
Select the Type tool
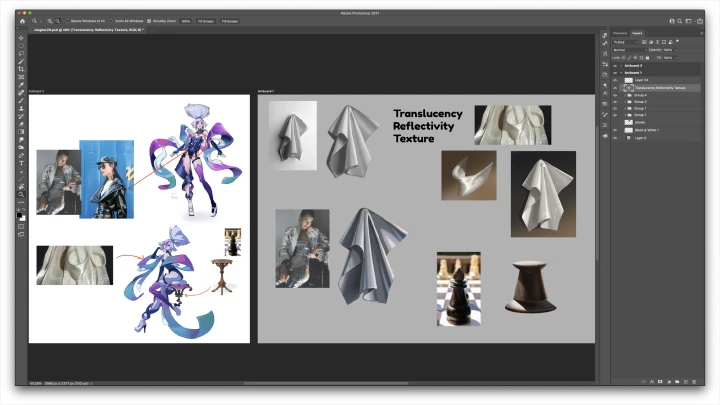click(21, 163)
